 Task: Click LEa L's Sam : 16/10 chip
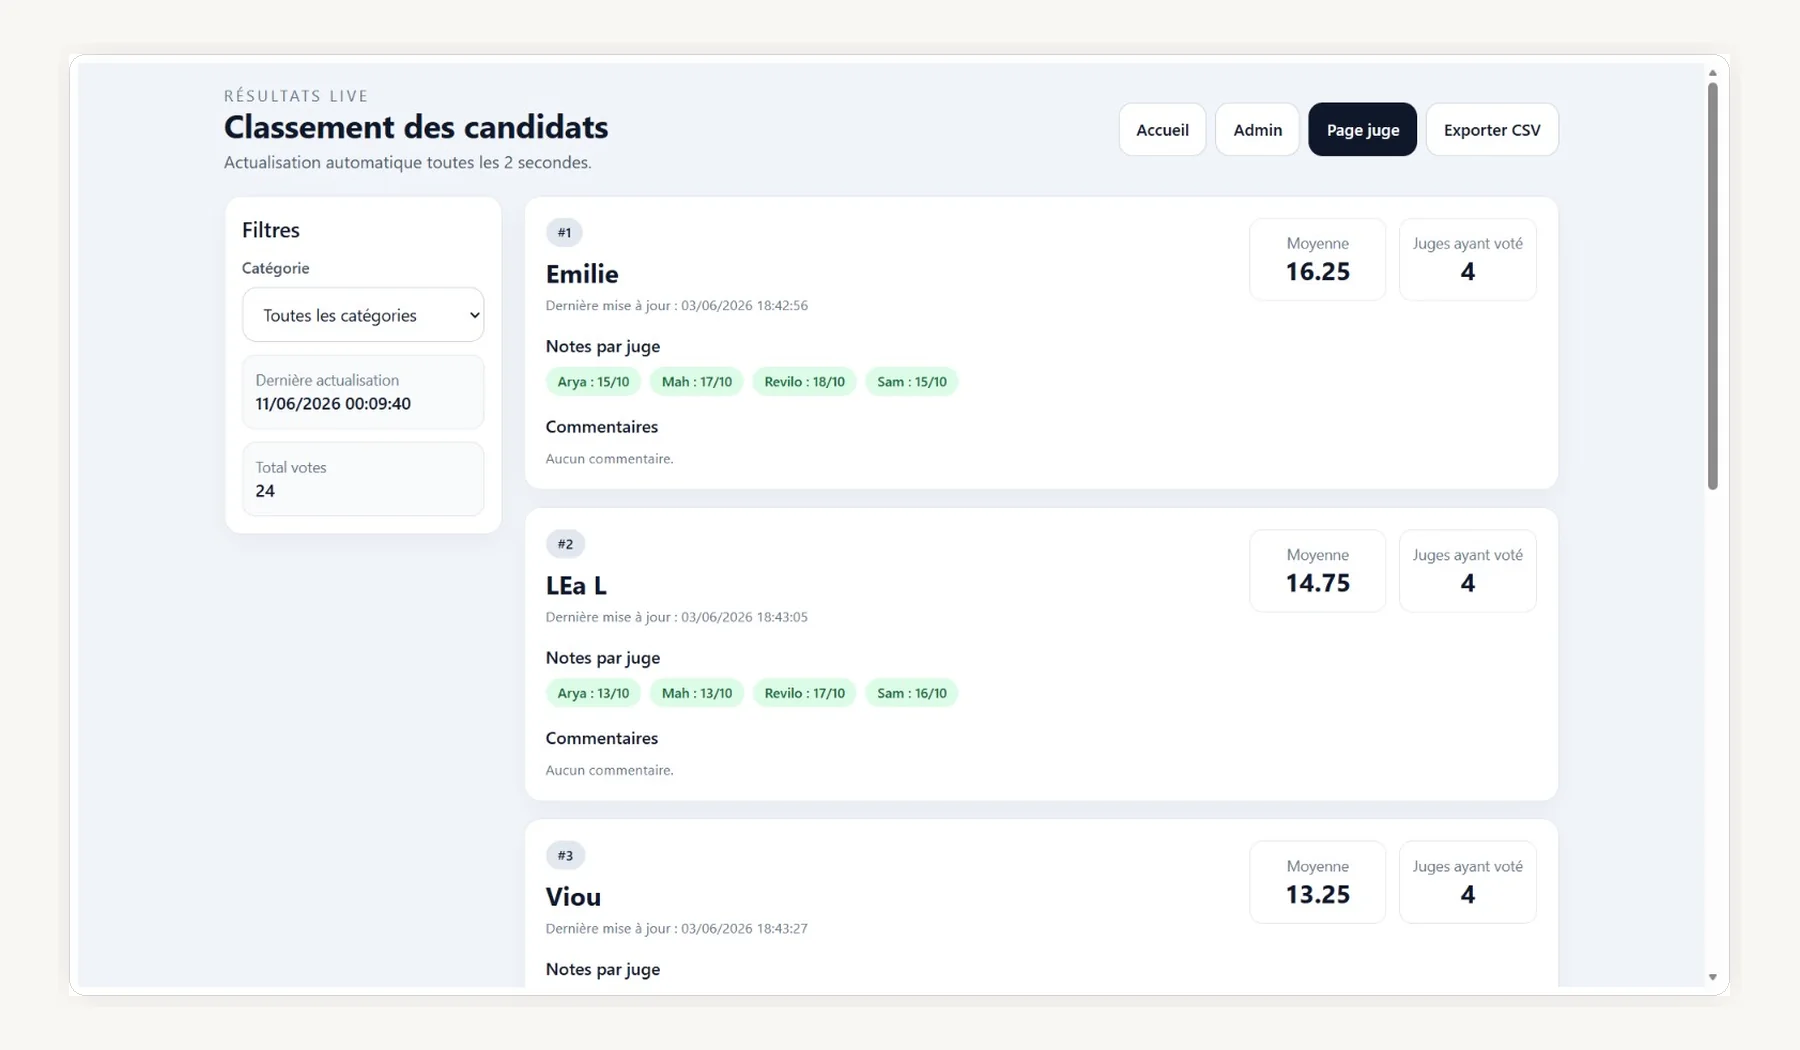pyautogui.click(x=912, y=693)
